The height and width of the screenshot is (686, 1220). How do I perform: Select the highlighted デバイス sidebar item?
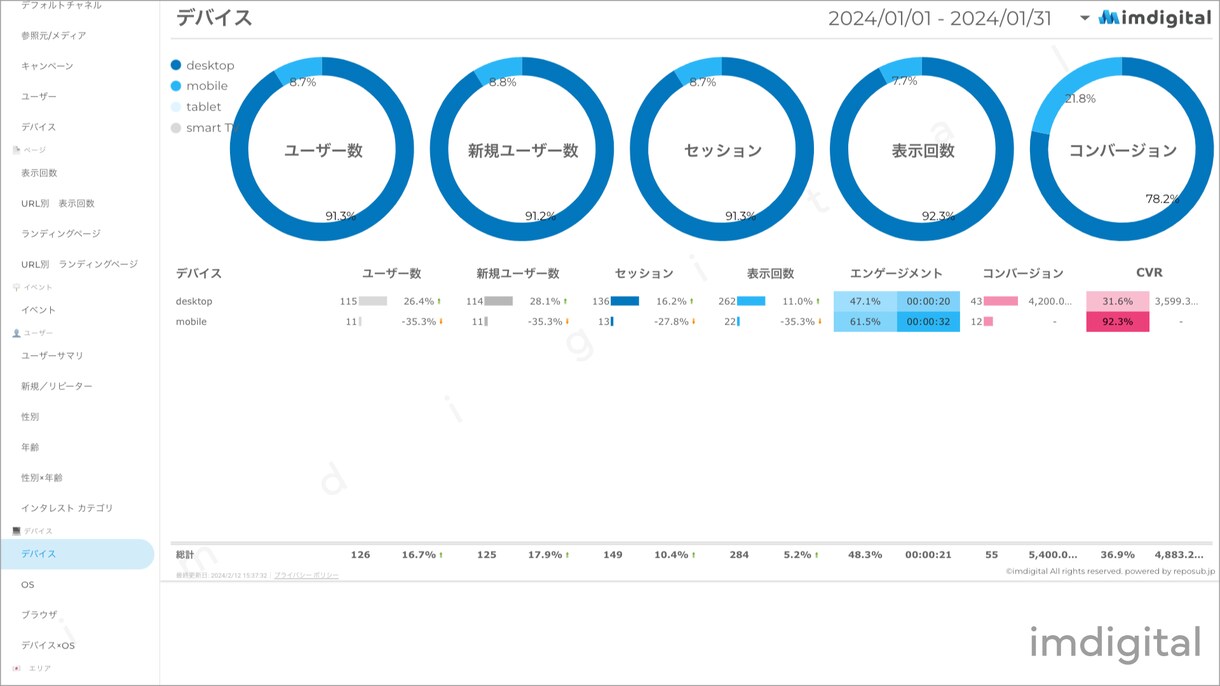click(77, 554)
